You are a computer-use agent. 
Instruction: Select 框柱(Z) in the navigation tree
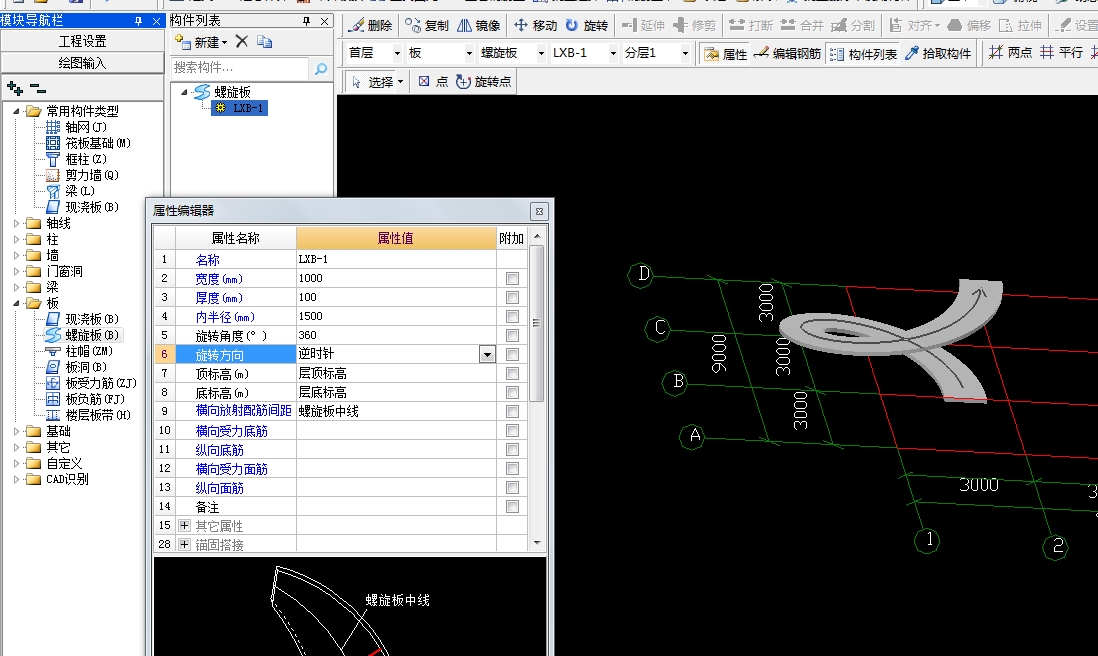(76, 160)
